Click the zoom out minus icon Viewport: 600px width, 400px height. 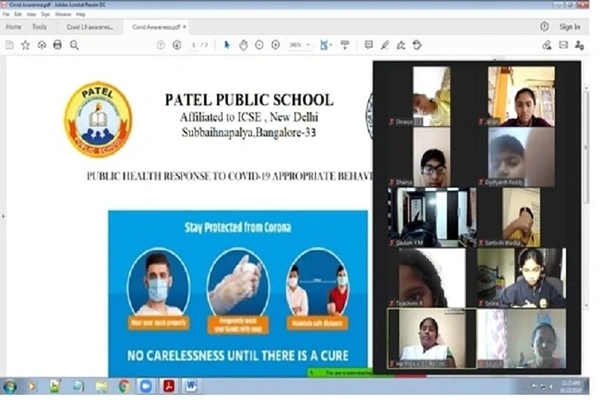[260, 45]
